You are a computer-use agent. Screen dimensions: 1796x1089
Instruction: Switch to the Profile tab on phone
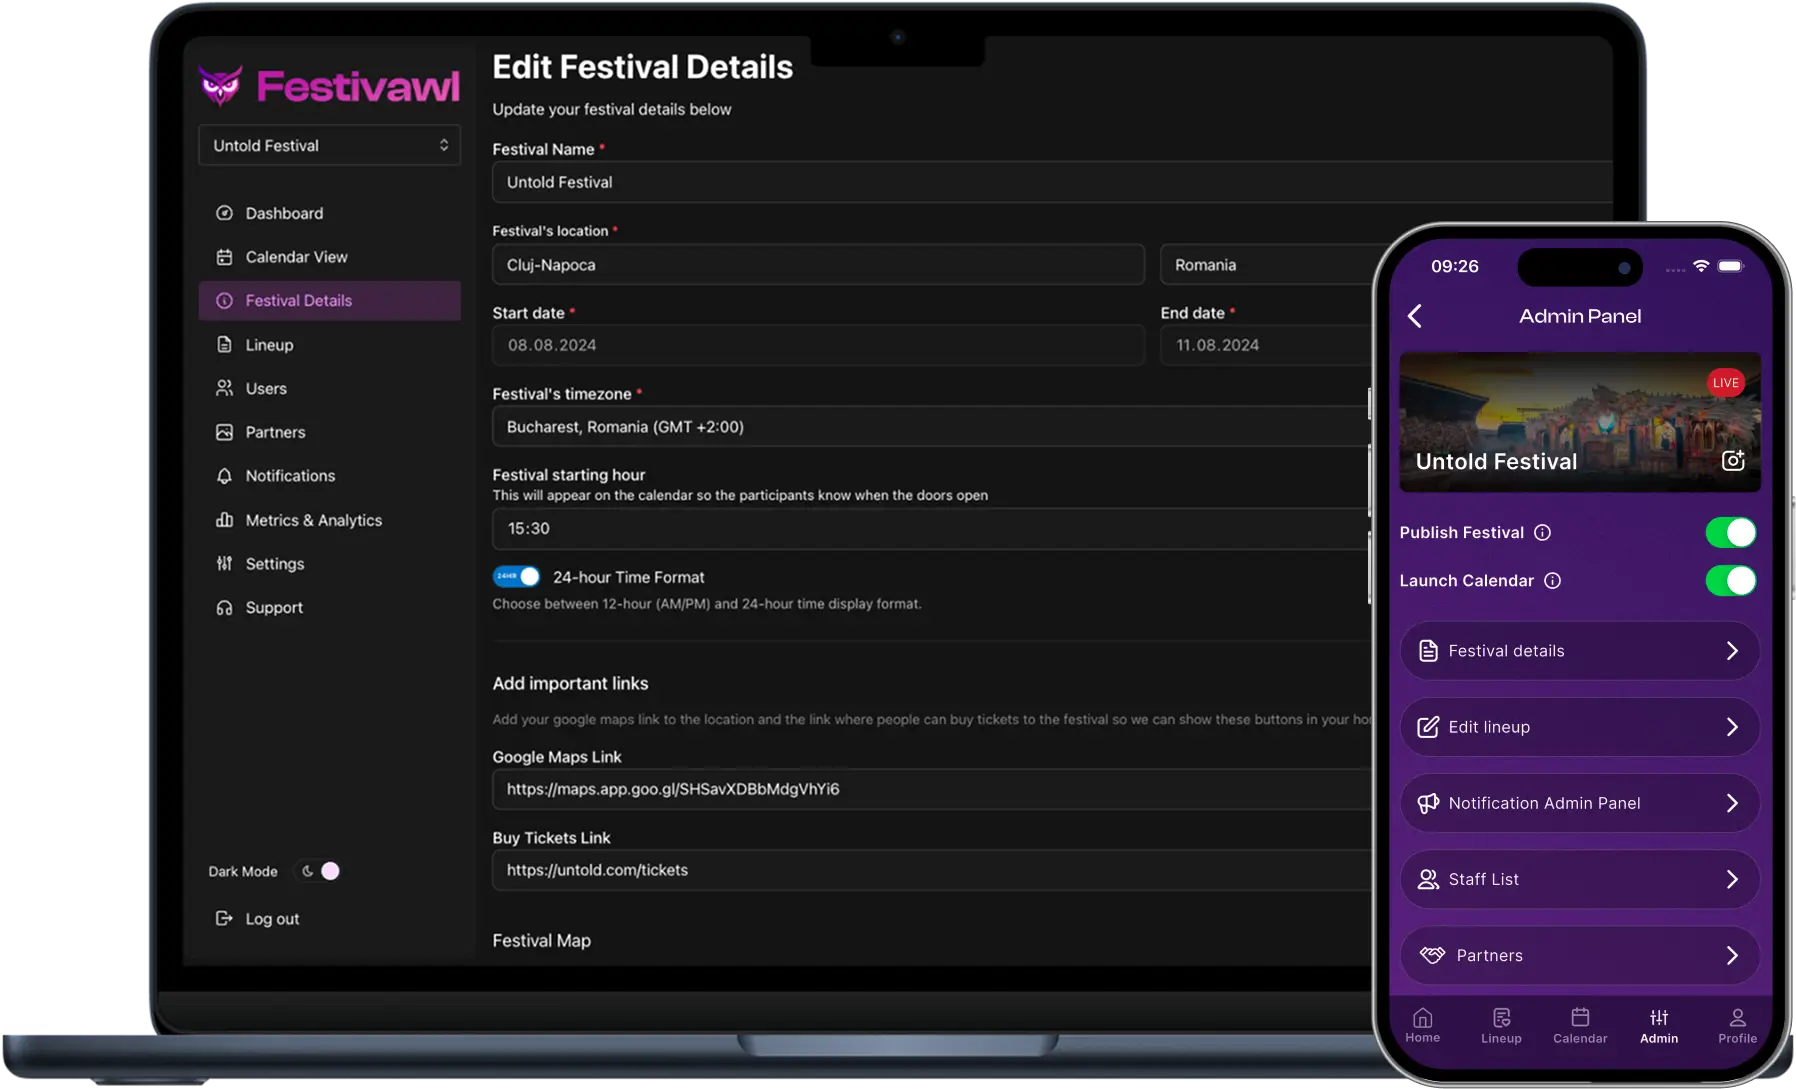pyautogui.click(x=1738, y=1026)
